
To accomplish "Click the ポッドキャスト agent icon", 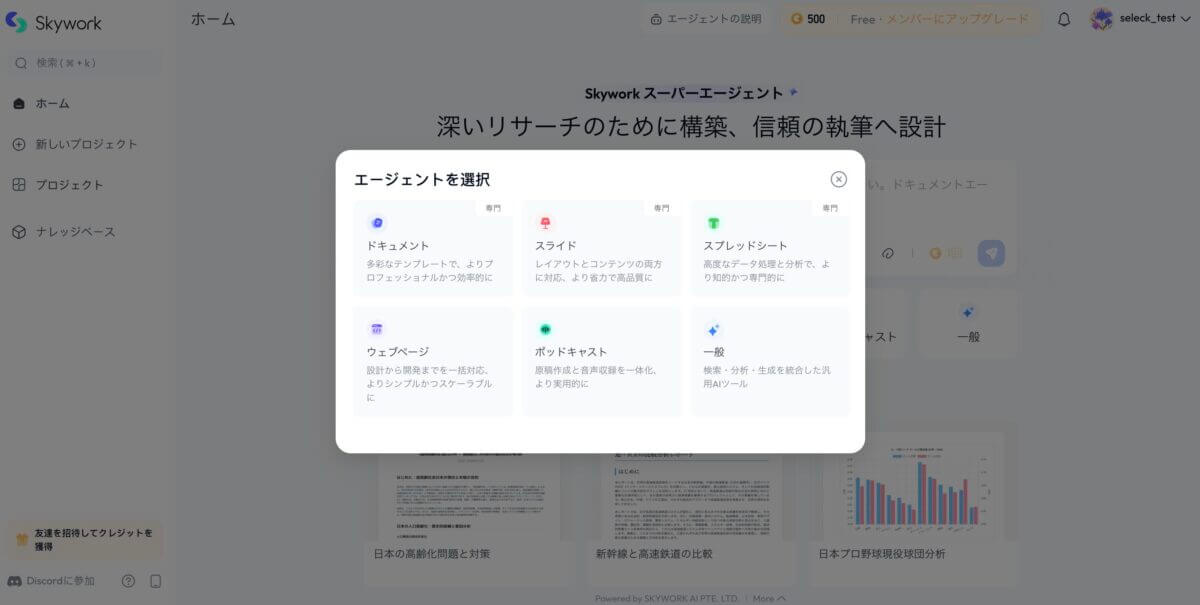I will tap(545, 329).
